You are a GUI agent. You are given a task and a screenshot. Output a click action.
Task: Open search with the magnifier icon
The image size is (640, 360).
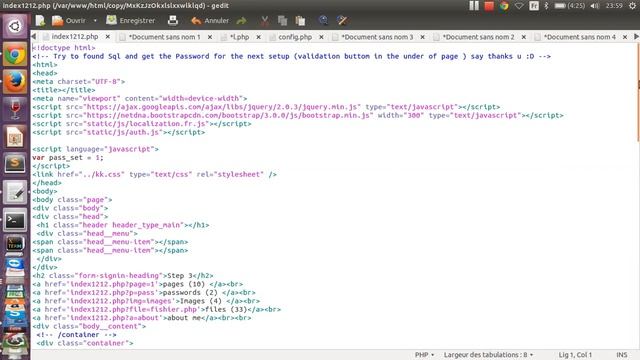click(323, 20)
